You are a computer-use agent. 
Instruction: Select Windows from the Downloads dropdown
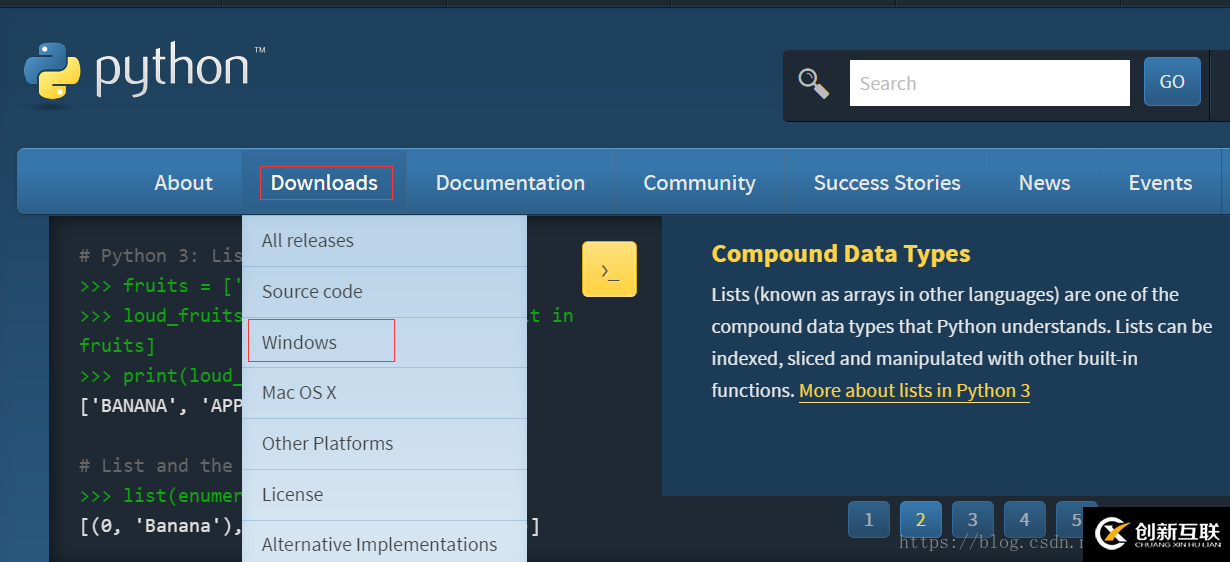click(300, 342)
